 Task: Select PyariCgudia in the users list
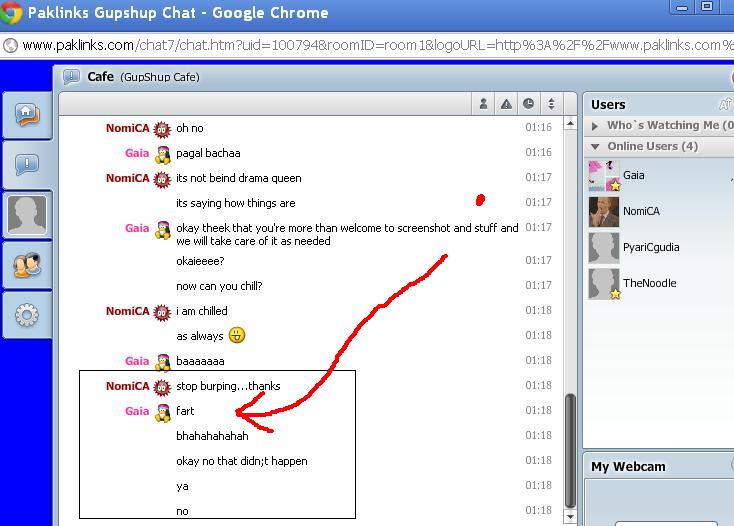point(649,247)
